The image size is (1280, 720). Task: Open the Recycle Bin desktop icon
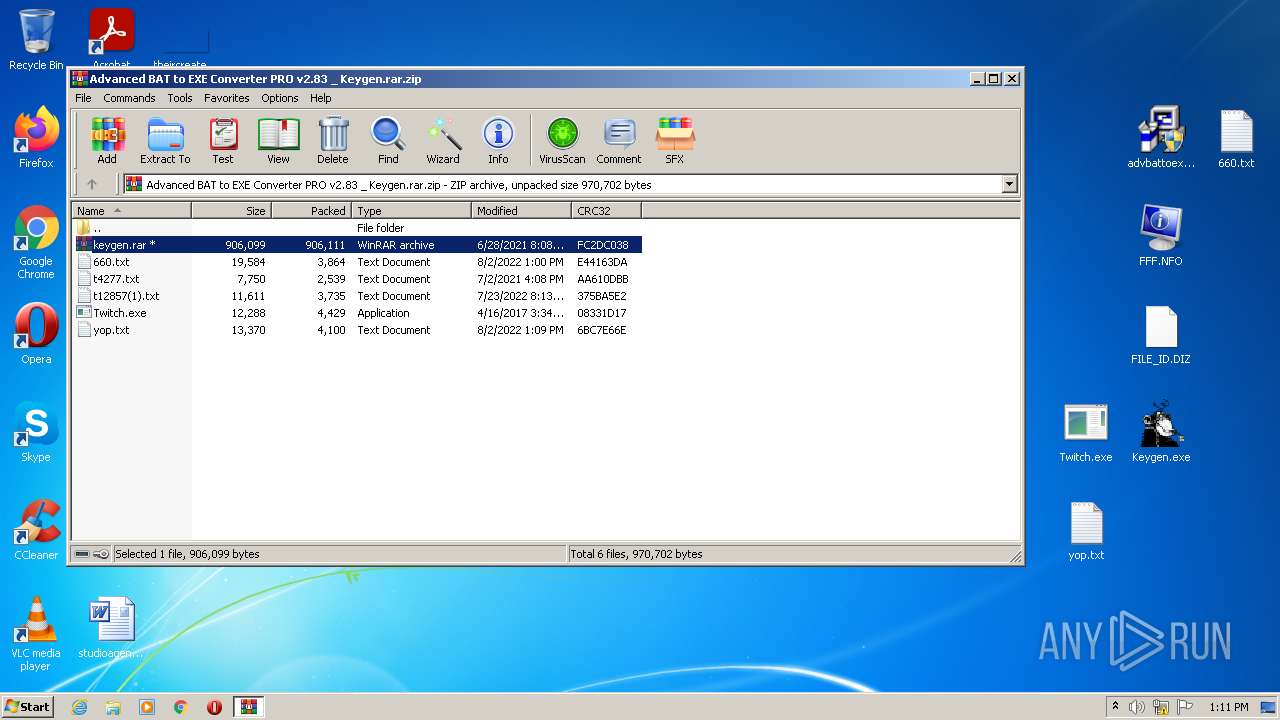pyautogui.click(x=36, y=40)
